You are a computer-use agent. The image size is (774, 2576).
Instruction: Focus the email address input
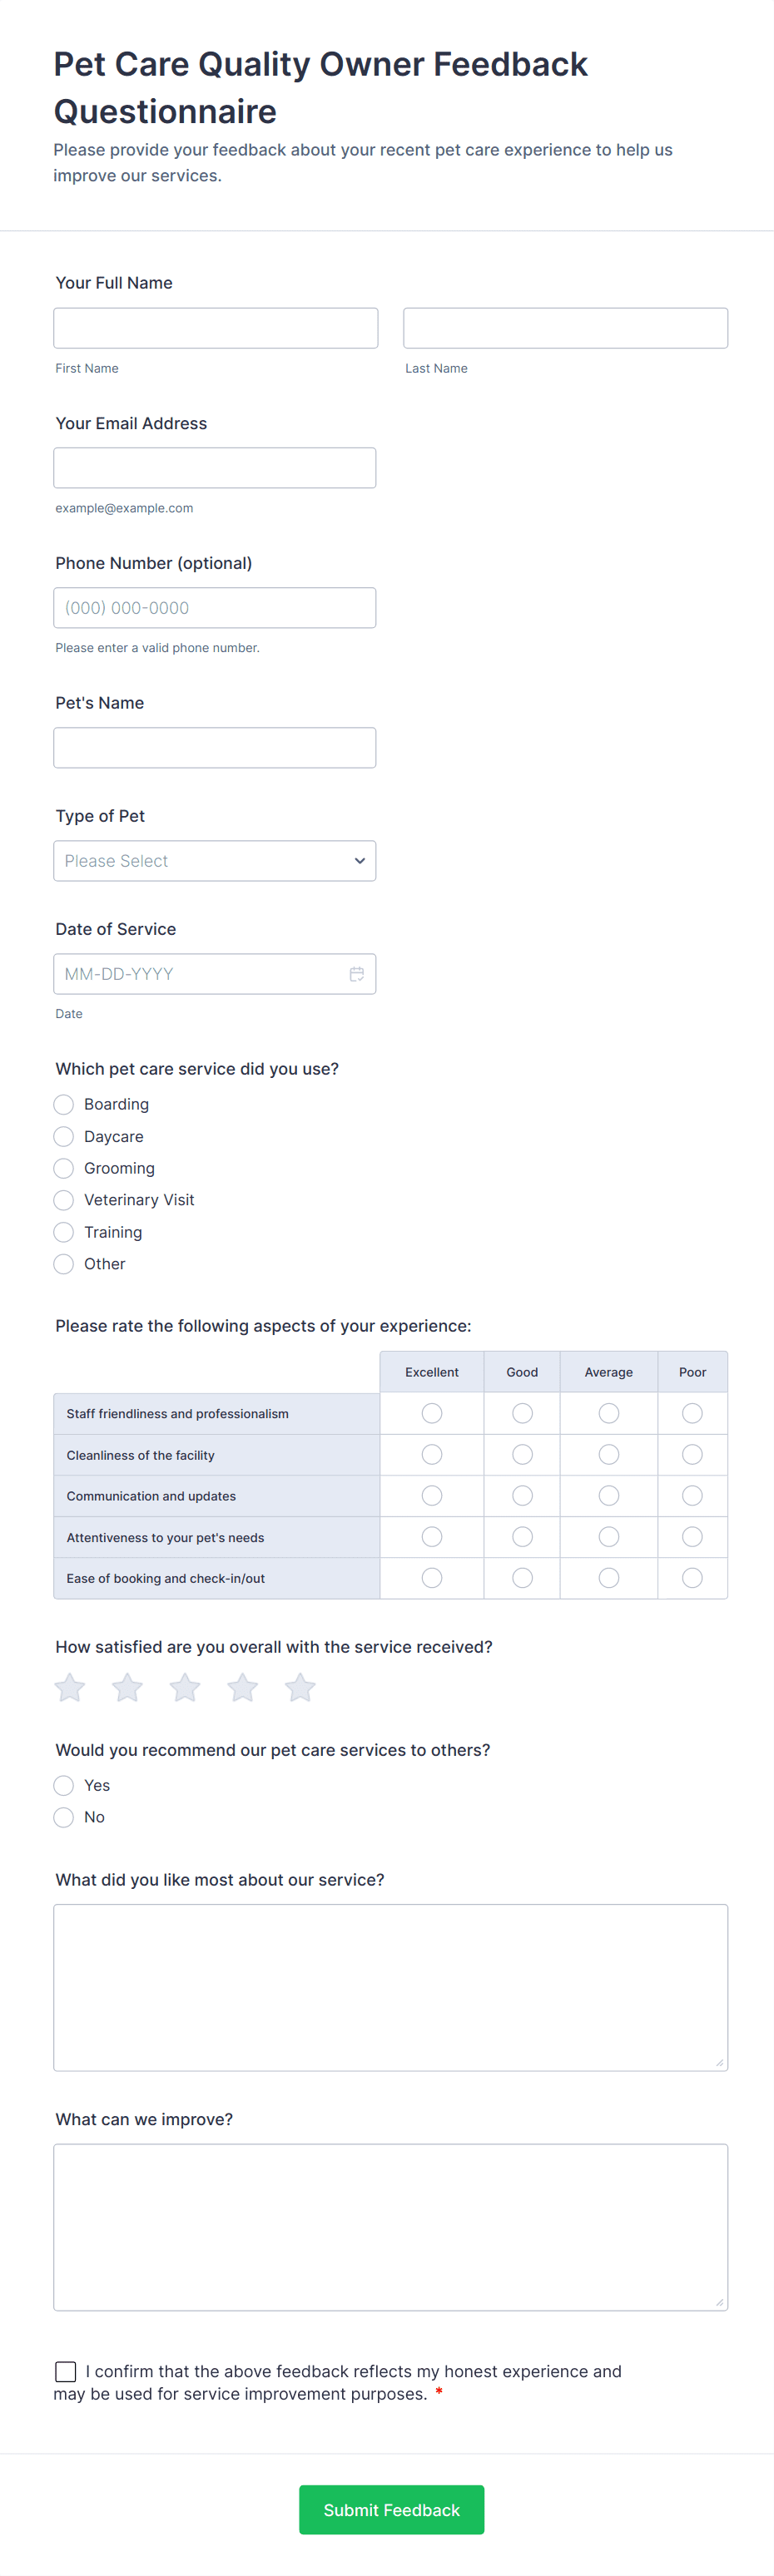215,468
